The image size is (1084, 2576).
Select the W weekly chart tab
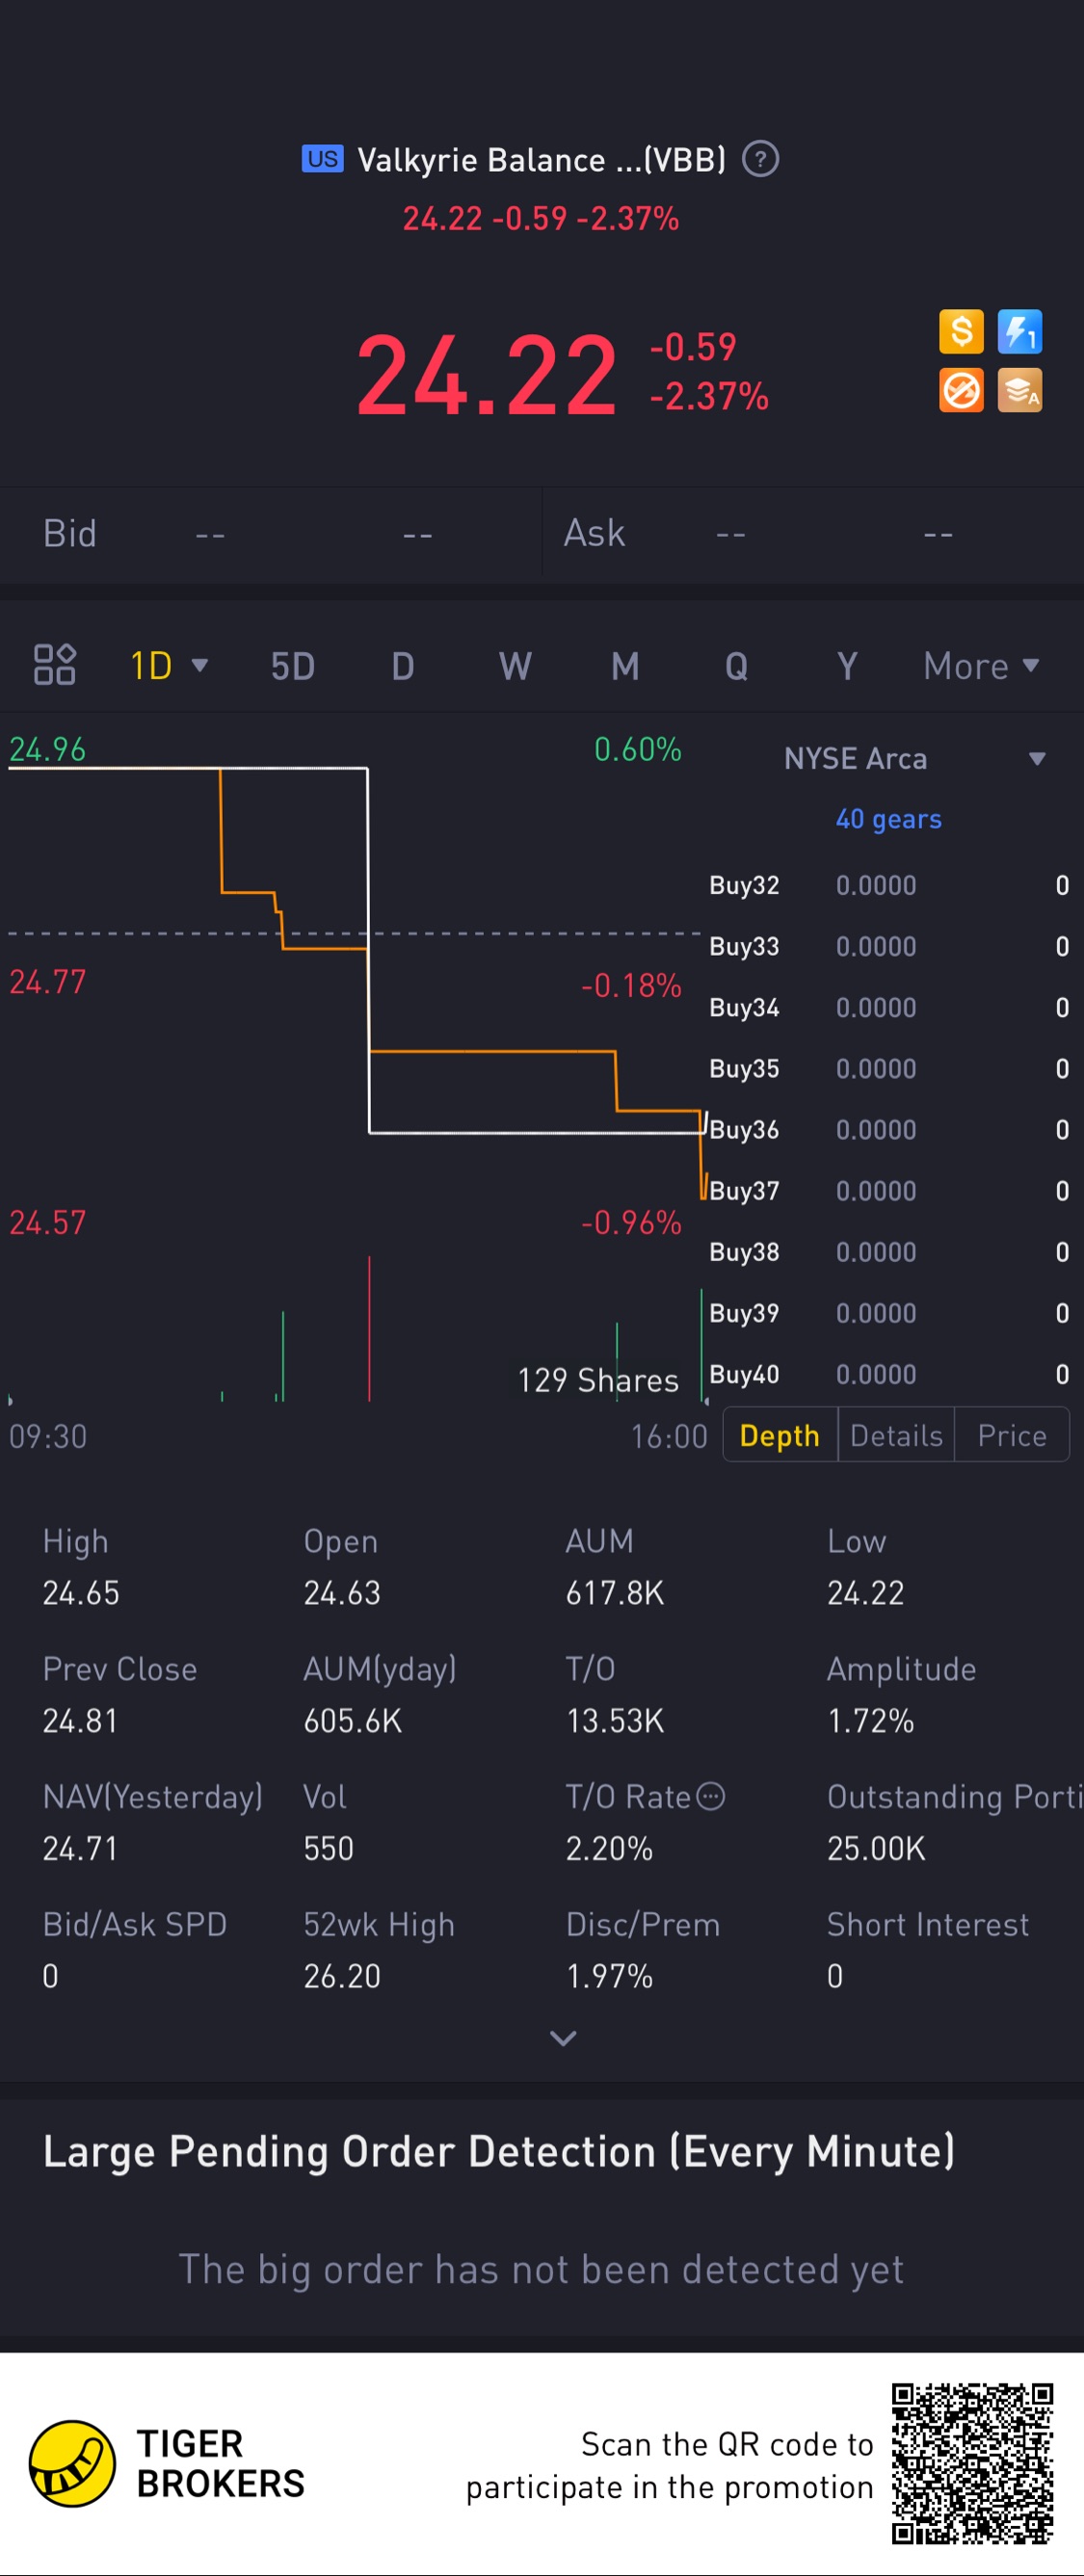pos(515,666)
